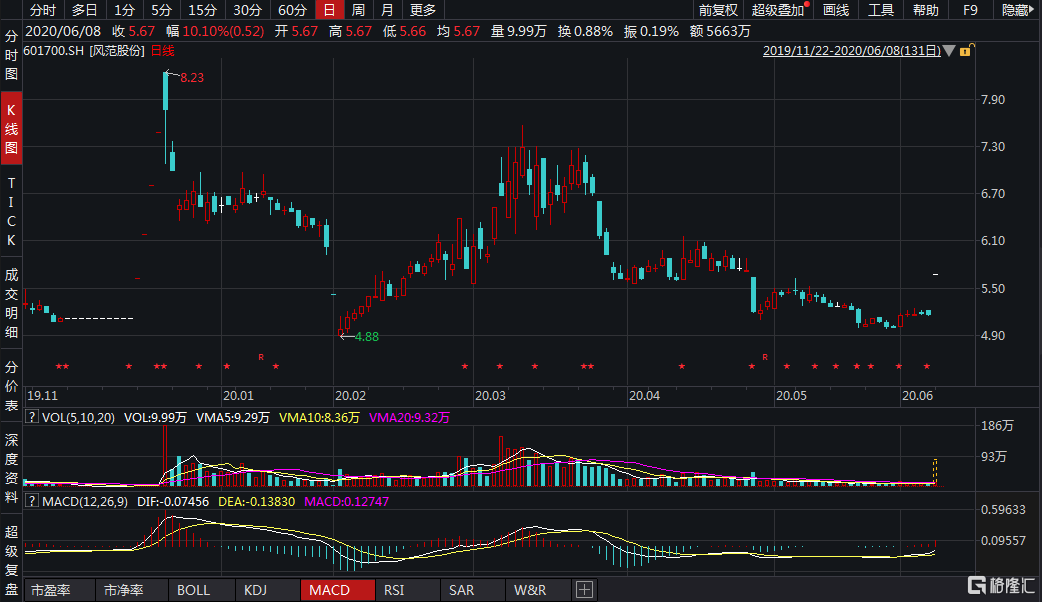Click the plus icon to add indicator

tap(584, 590)
